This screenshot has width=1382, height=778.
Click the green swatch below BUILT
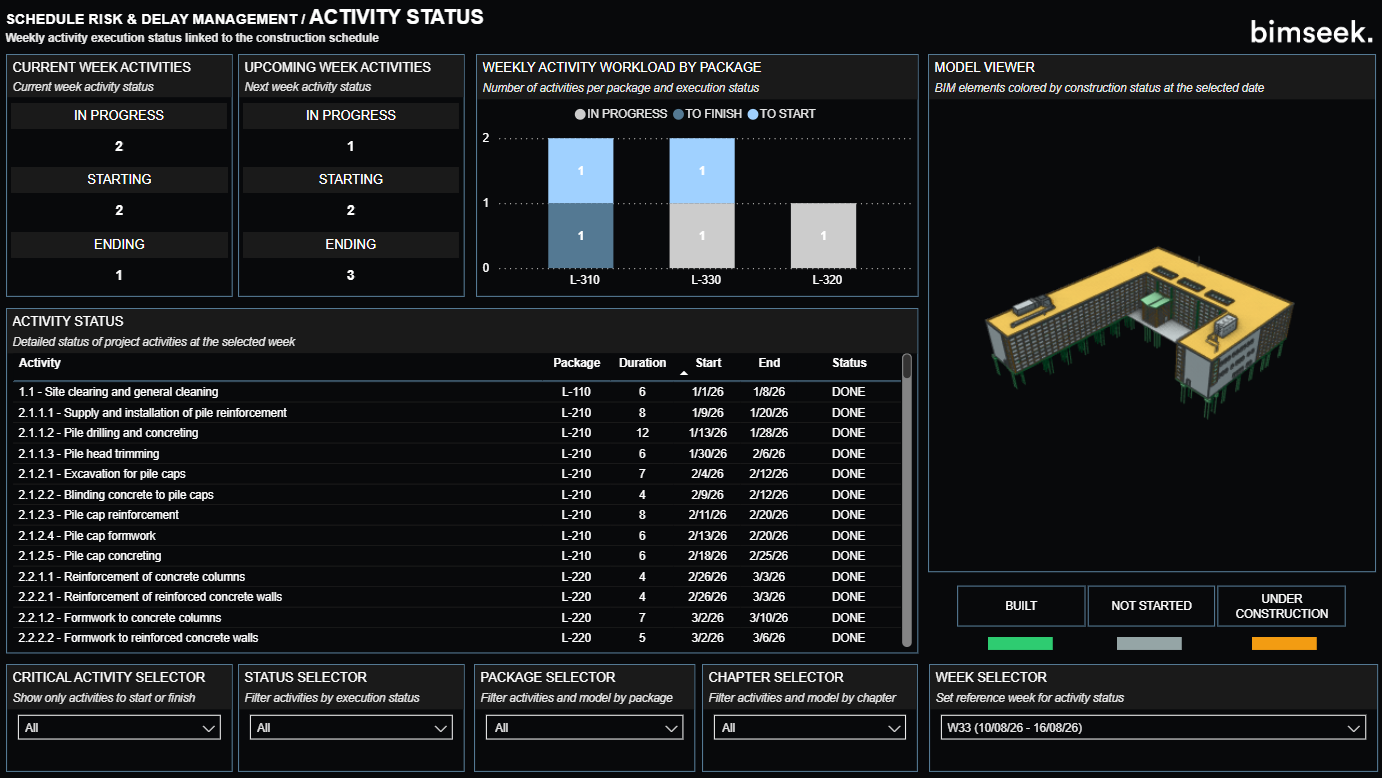point(1020,644)
